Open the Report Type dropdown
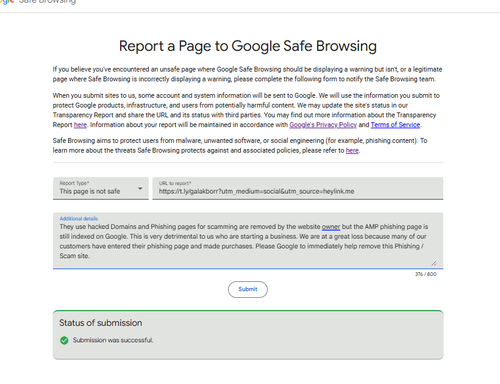 click(101, 188)
